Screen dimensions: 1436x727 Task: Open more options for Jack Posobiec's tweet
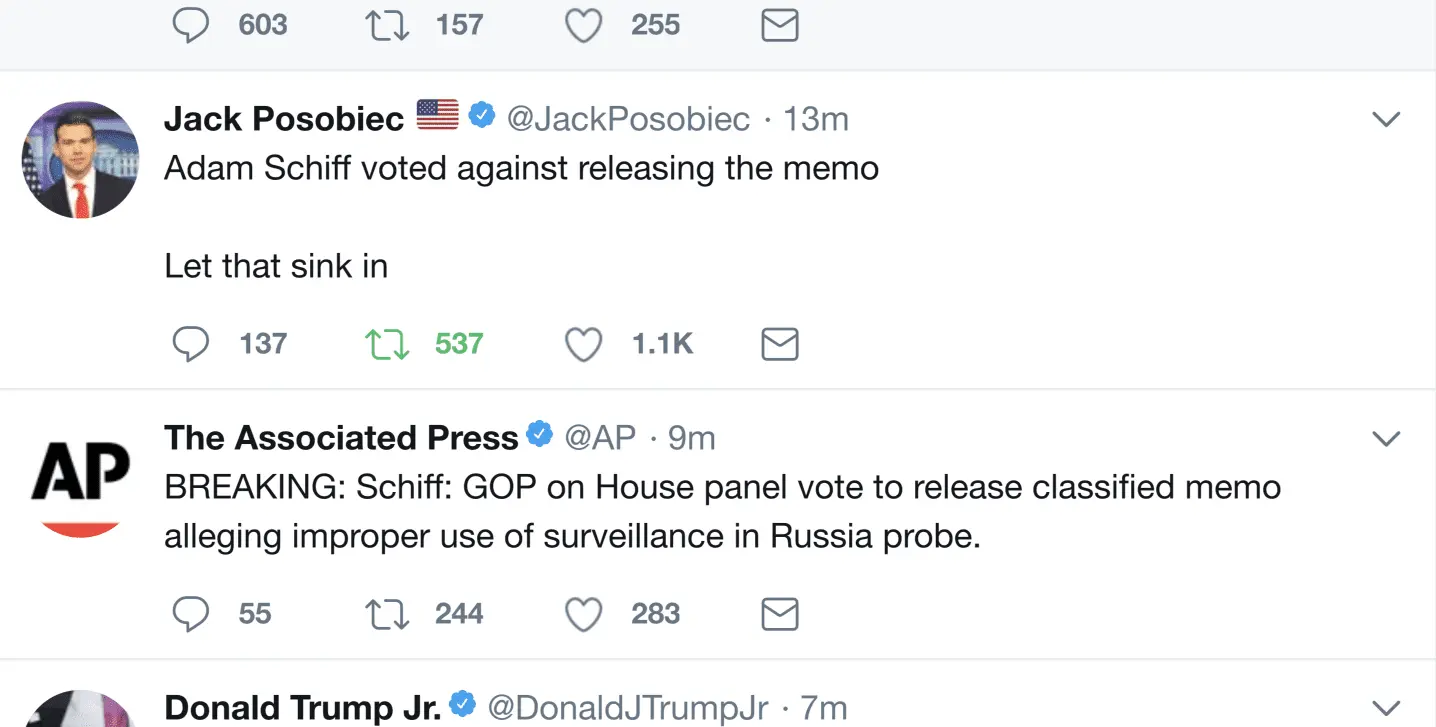tap(1386, 119)
